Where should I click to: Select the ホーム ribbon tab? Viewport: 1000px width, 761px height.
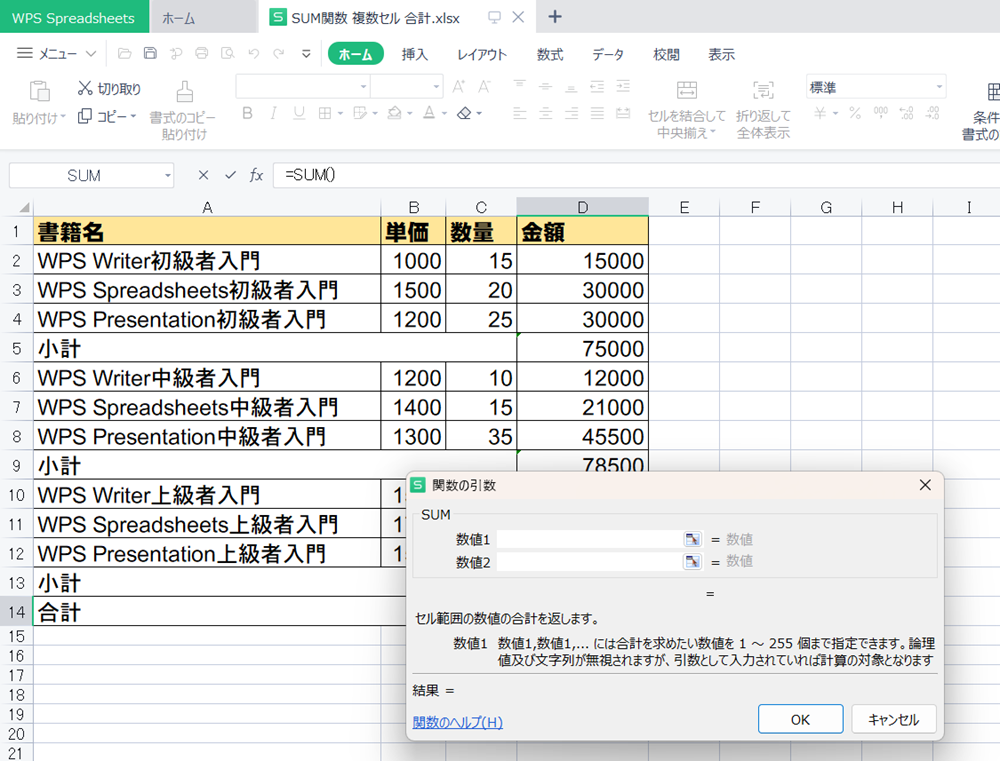pos(355,54)
